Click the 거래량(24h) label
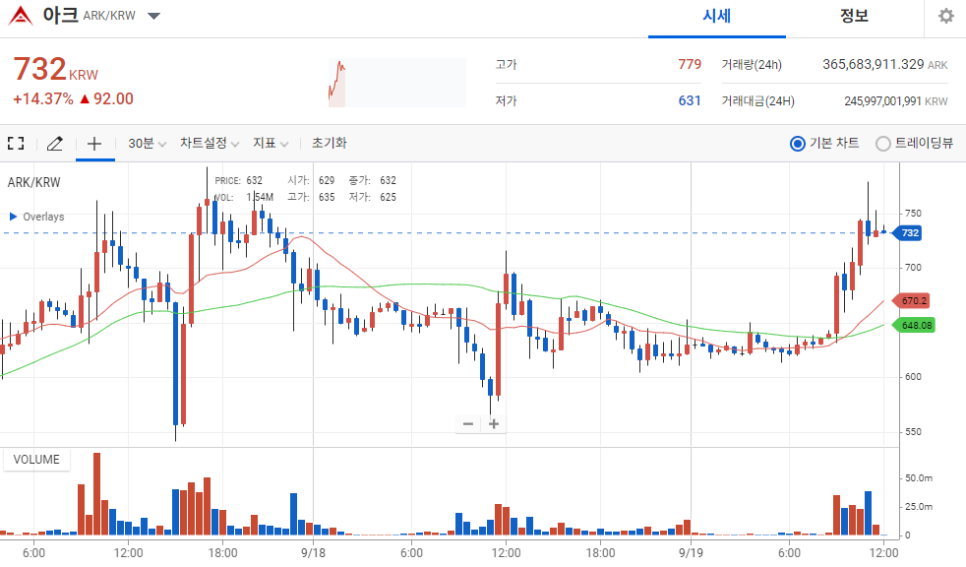 pyautogui.click(x=752, y=64)
